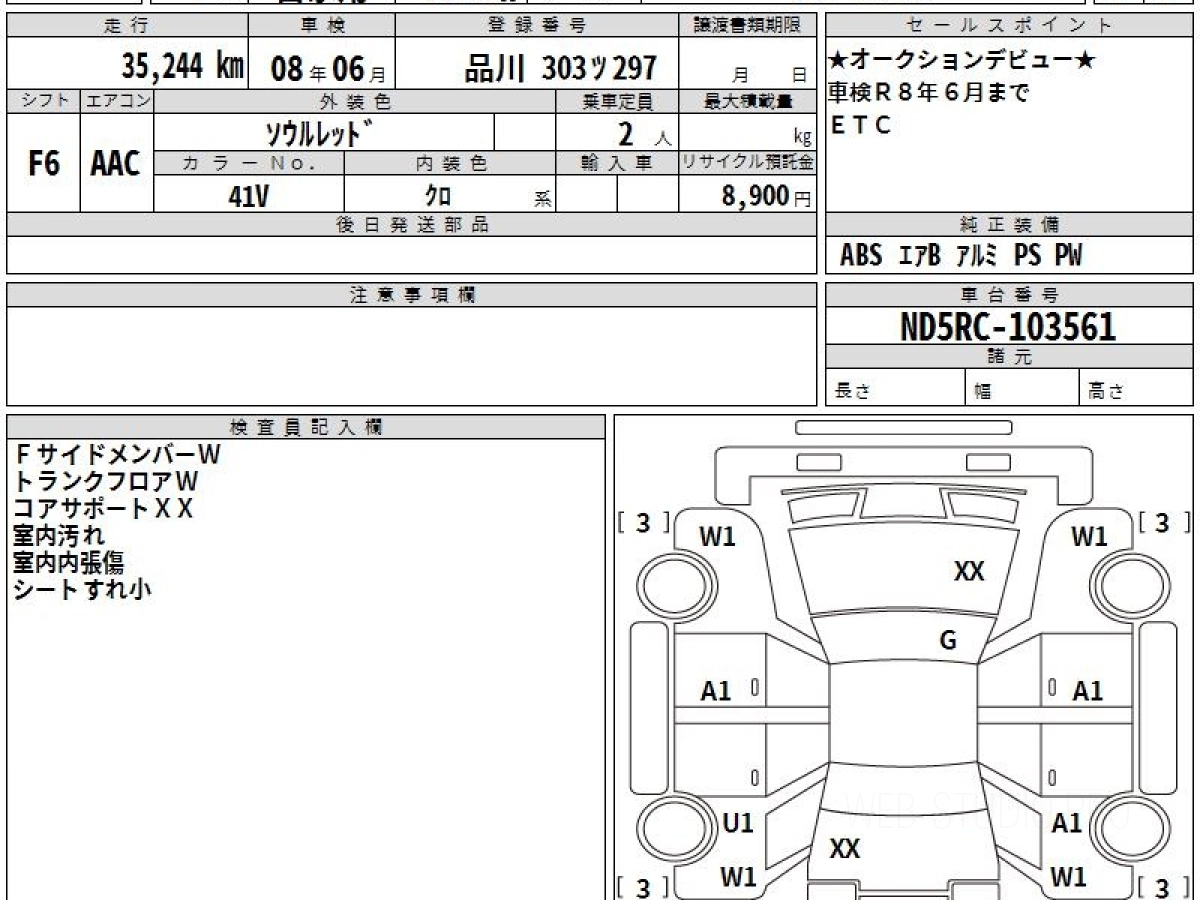Click the W1 mark on upper-left fender
The height and width of the screenshot is (900, 1200).
717,537
